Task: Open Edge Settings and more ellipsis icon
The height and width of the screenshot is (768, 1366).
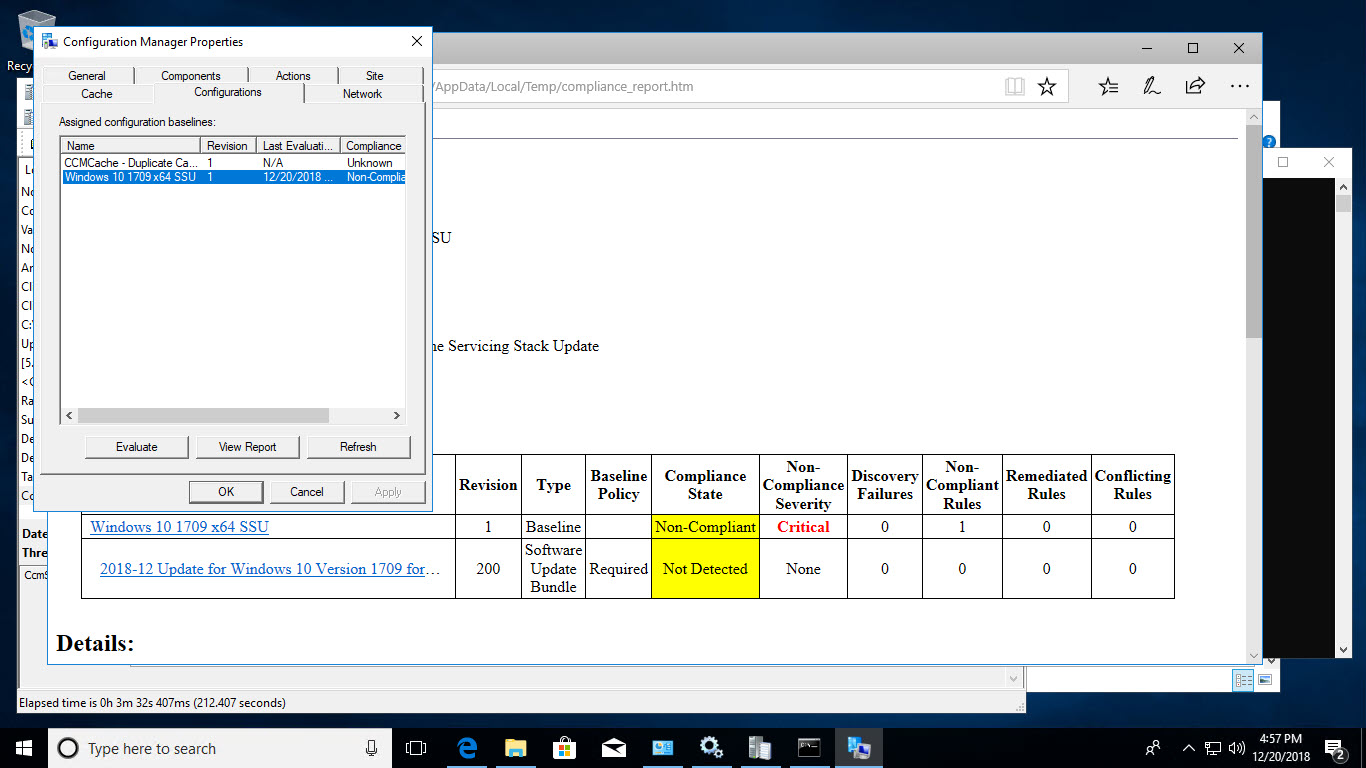Action: tap(1240, 86)
